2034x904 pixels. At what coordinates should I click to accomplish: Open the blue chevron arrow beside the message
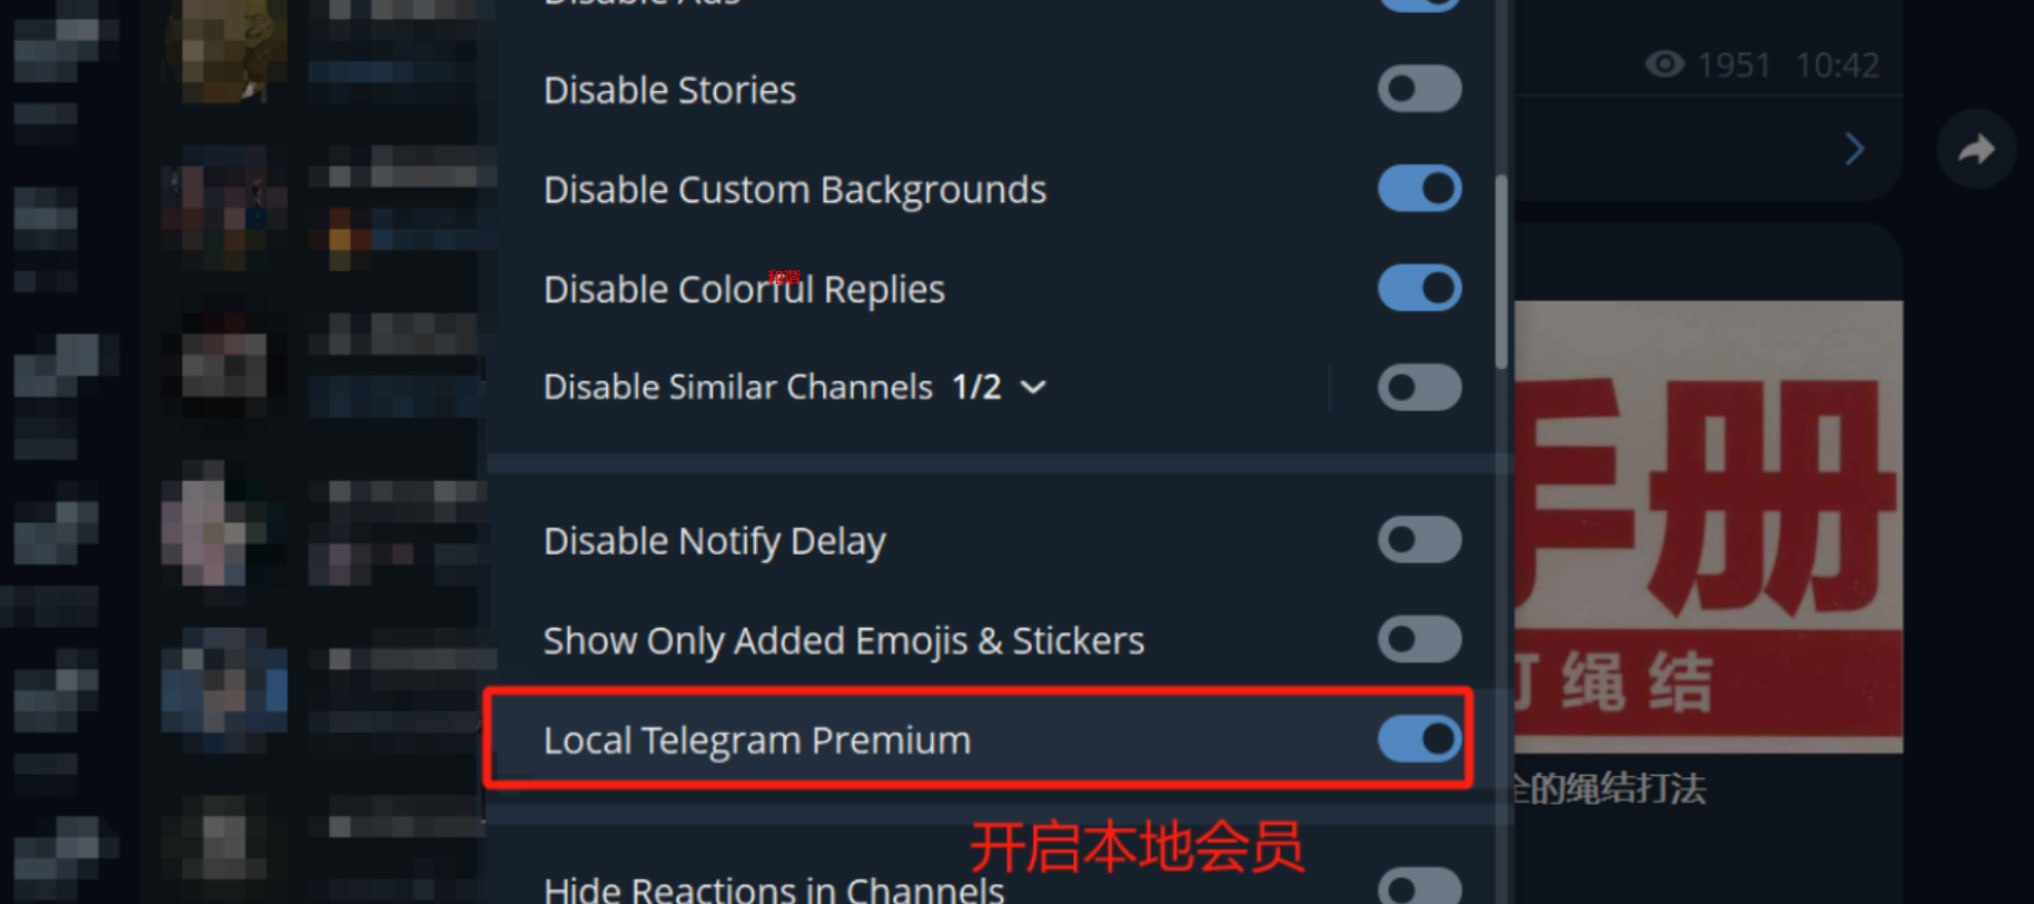tap(1855, 150)
